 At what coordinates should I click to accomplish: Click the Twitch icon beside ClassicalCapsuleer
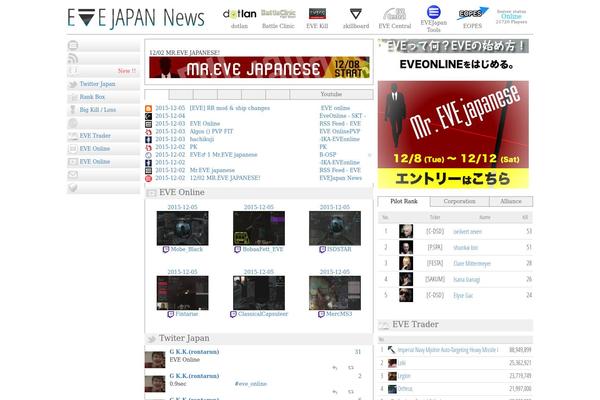click(233, 314)
